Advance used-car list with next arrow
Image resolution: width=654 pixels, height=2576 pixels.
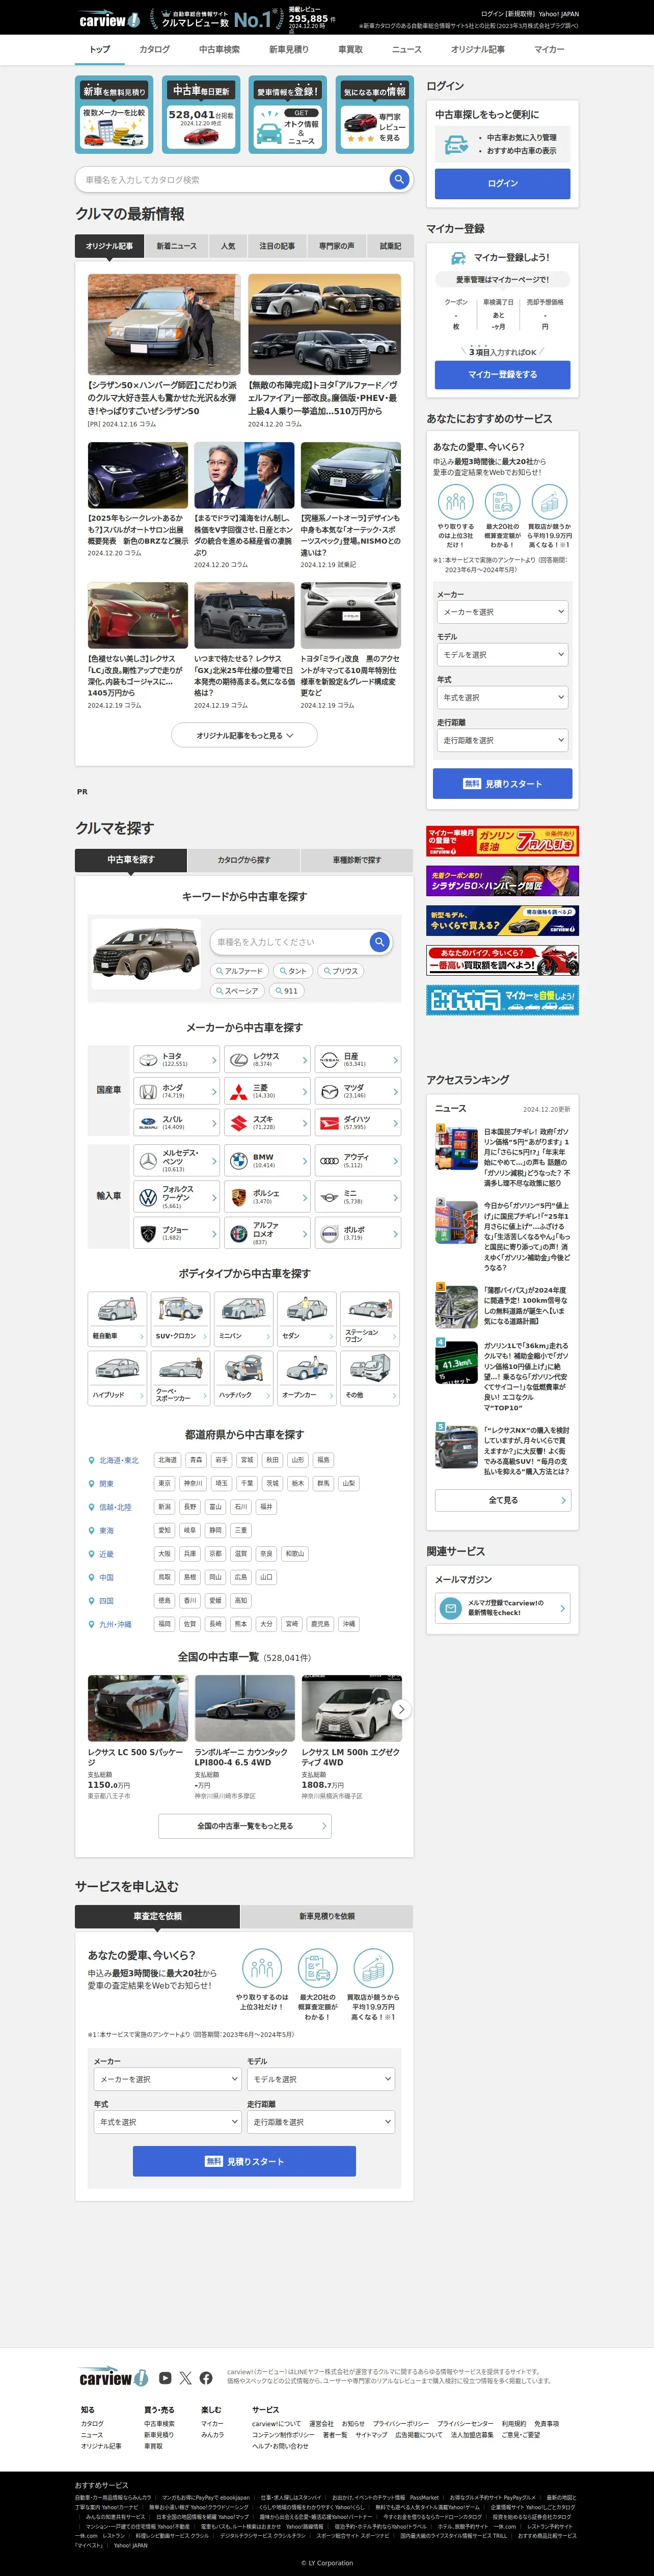pos(401,1710)
